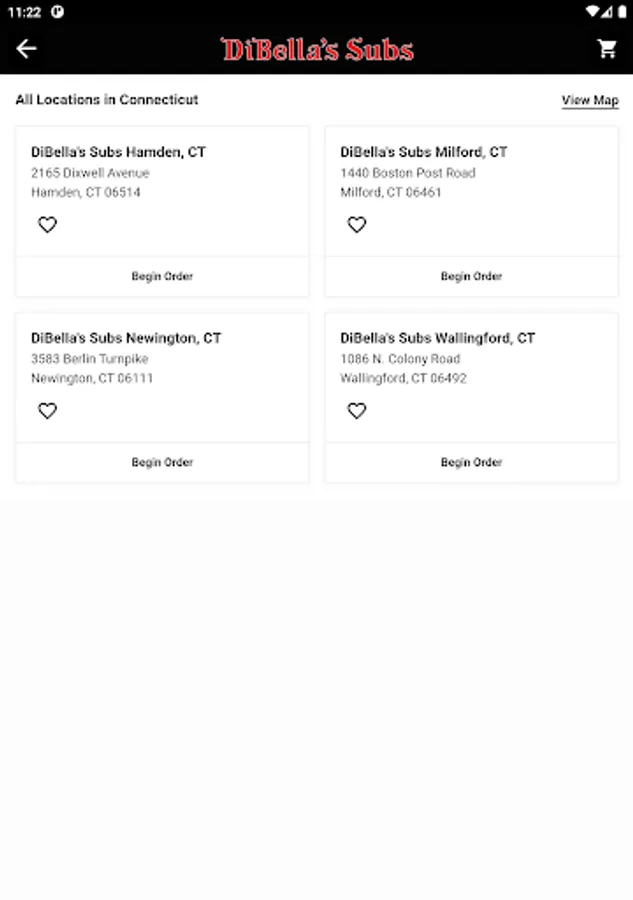This screenshot has width=633, height=900.
Task: Click the 2165 Dixwell Avenue address
Action: [90, 173]
